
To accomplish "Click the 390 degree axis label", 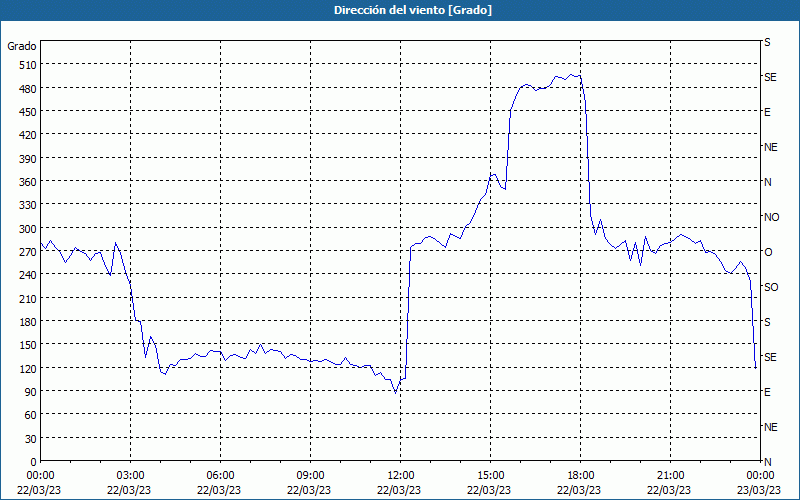I will pyautogui.click(x=28, y=159).
